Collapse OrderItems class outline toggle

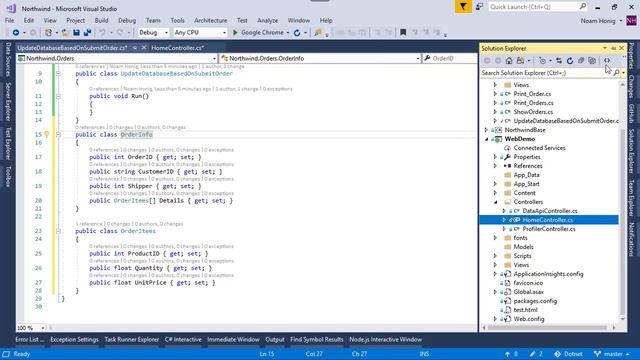click(58, 231)
